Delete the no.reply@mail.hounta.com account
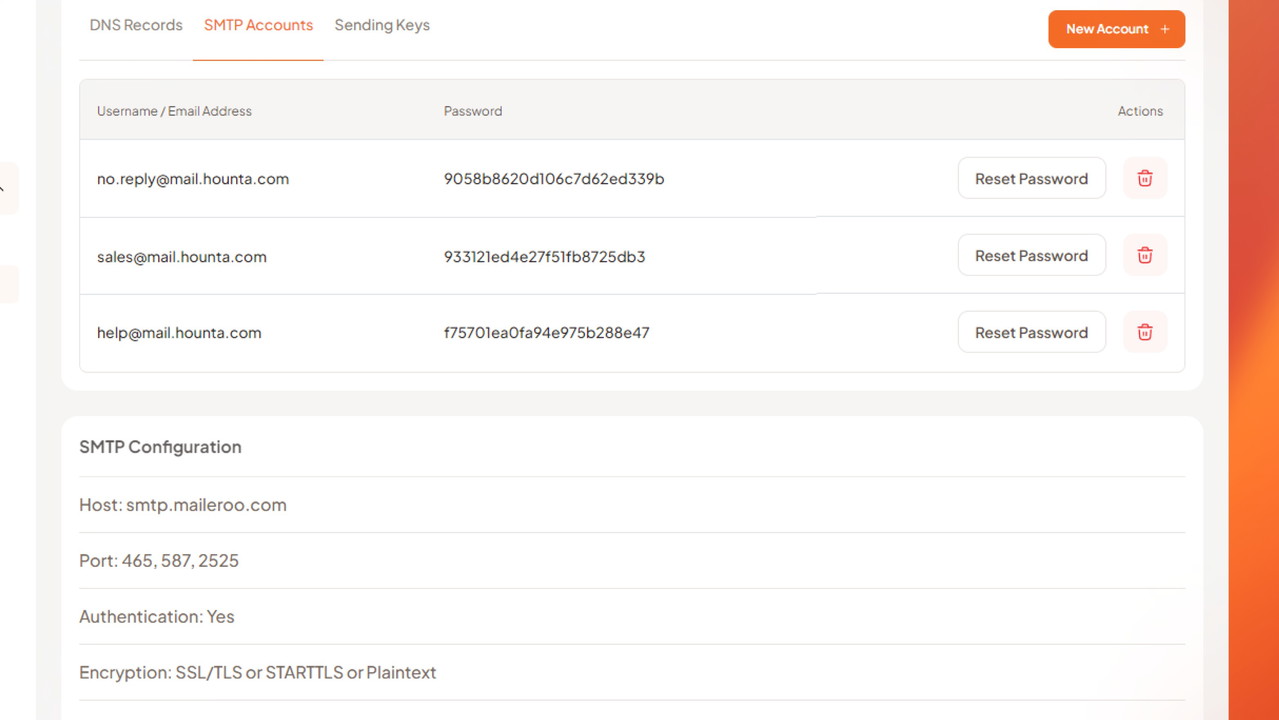 (x=1144, y=178)
